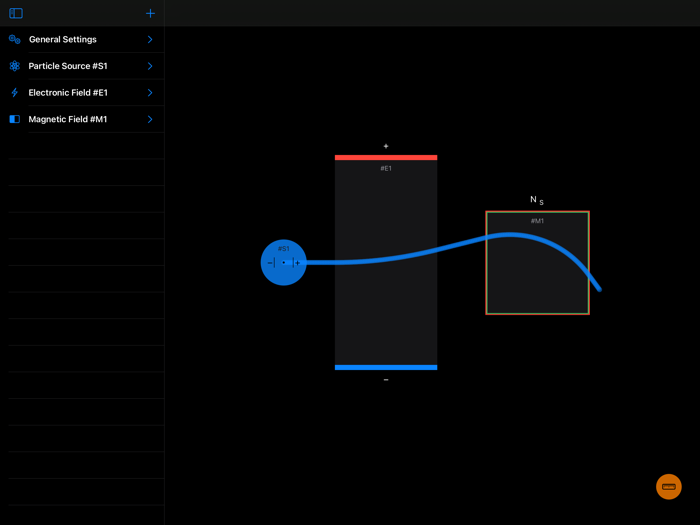
Task: Click the plus sign above #E1
Action: (386, 146)
